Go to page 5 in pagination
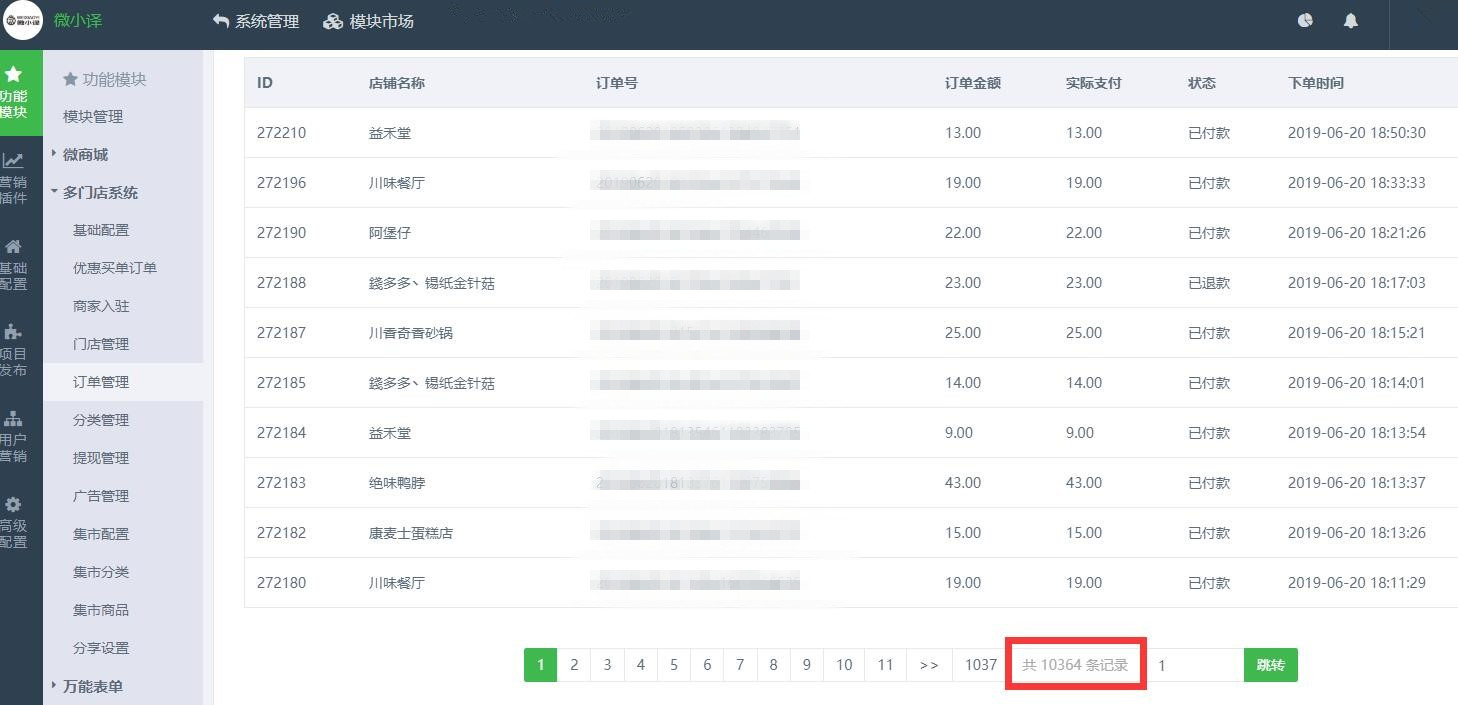 tap(674, 665)
